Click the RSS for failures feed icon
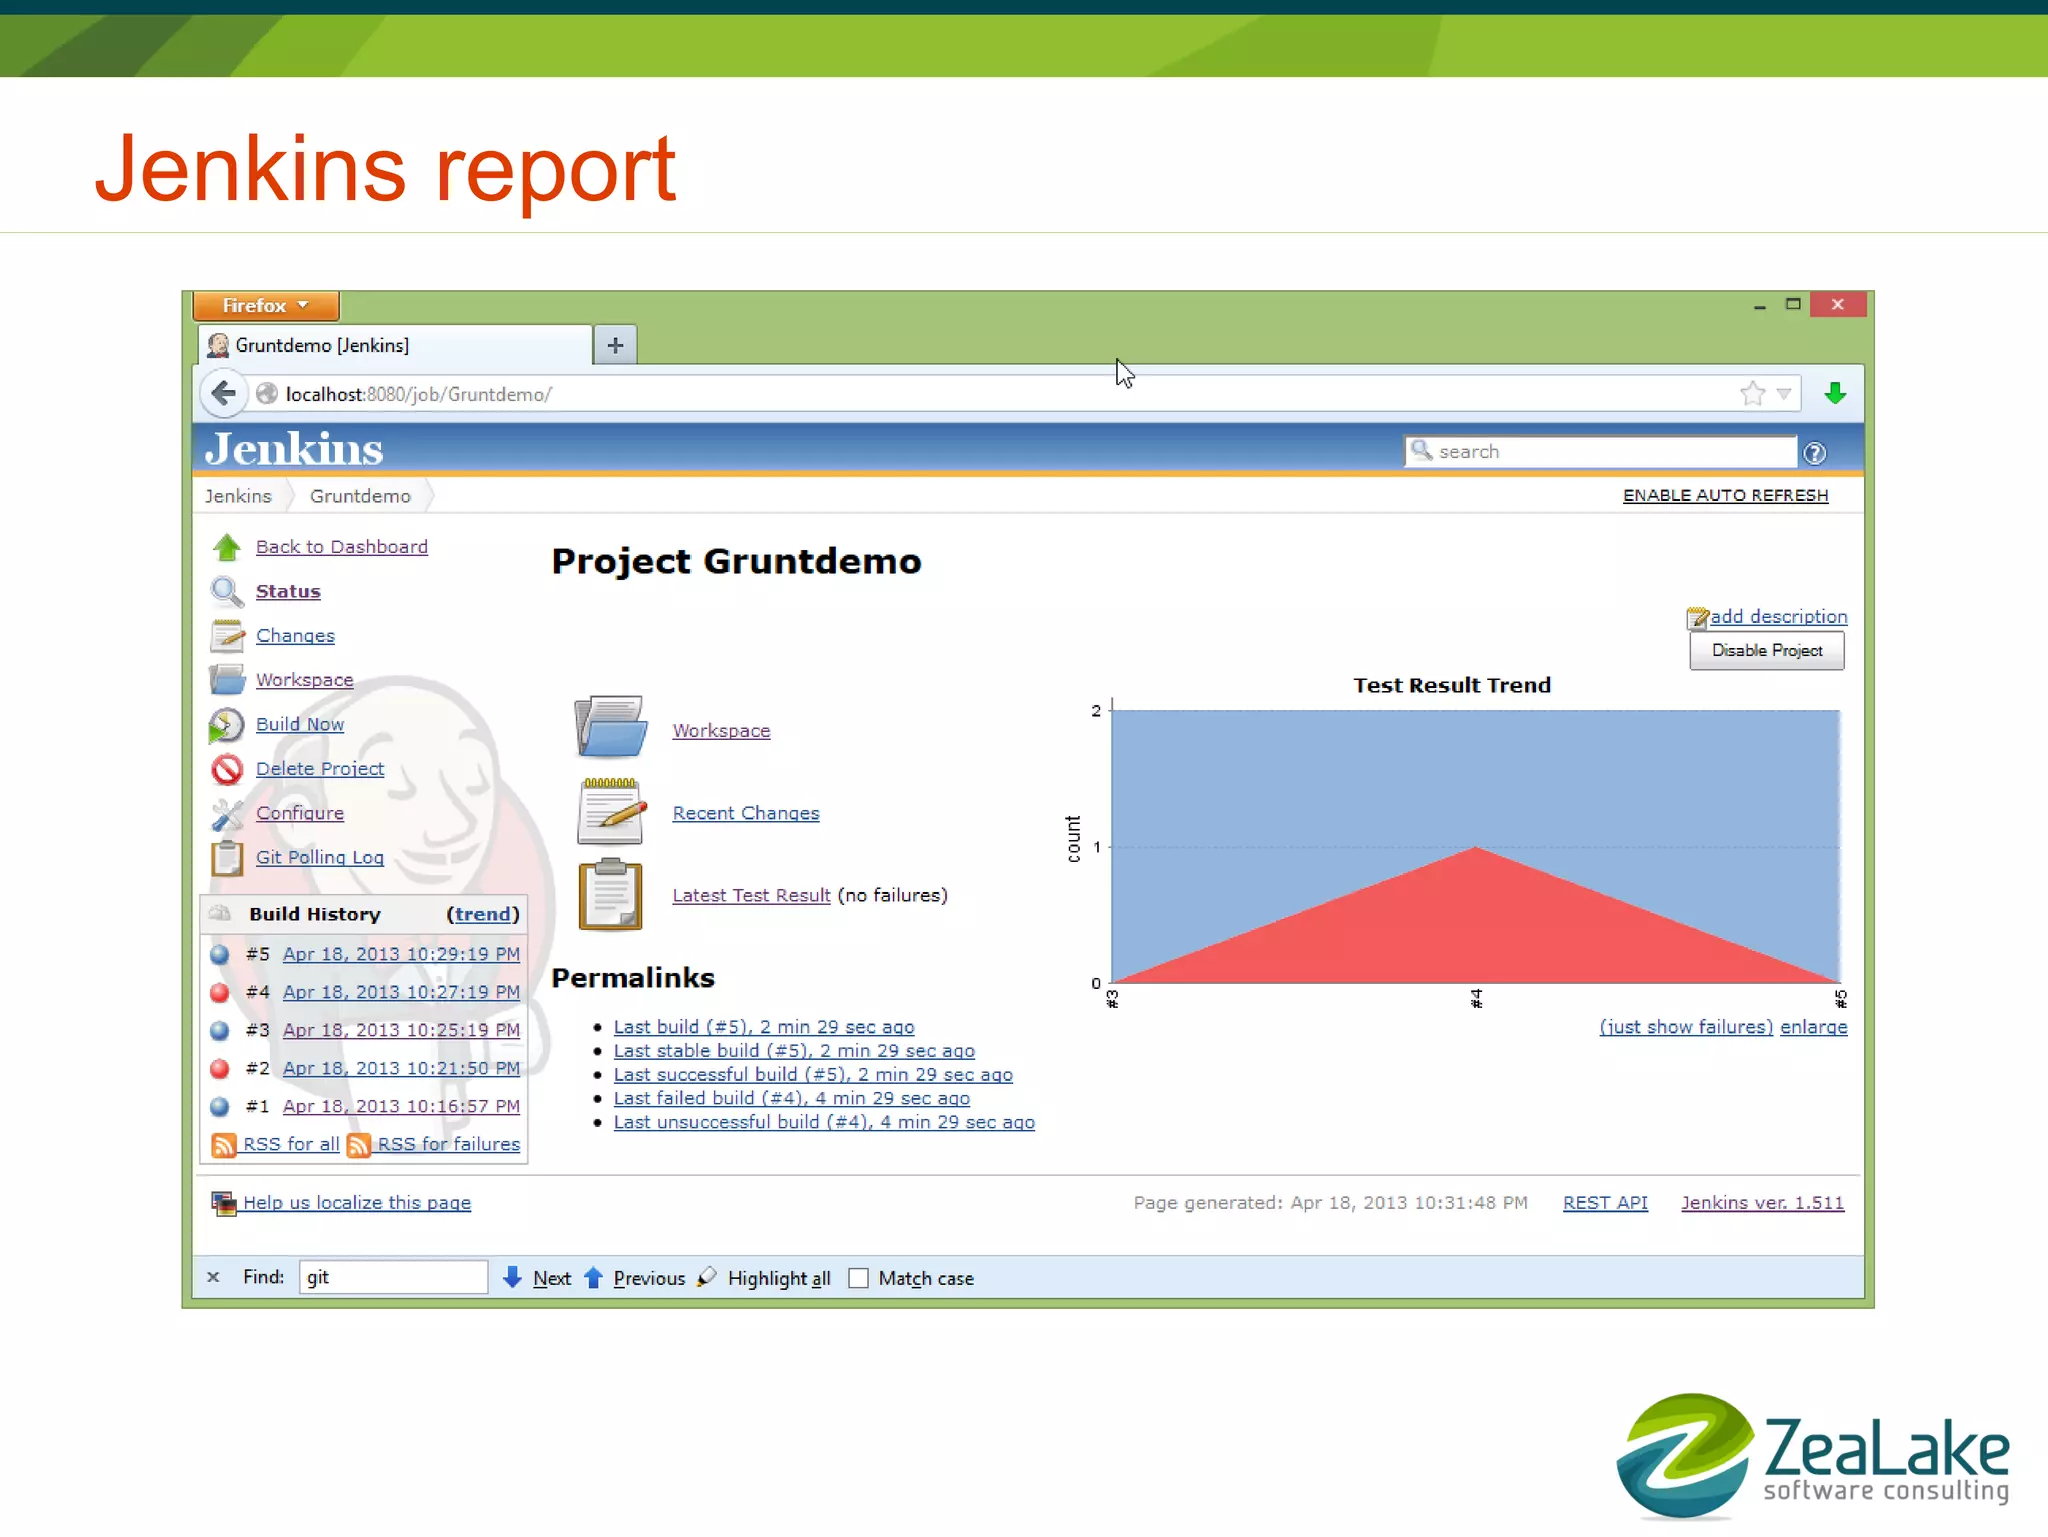This screenshot has height=1537, width=2048. click(x=359, y=1144)
